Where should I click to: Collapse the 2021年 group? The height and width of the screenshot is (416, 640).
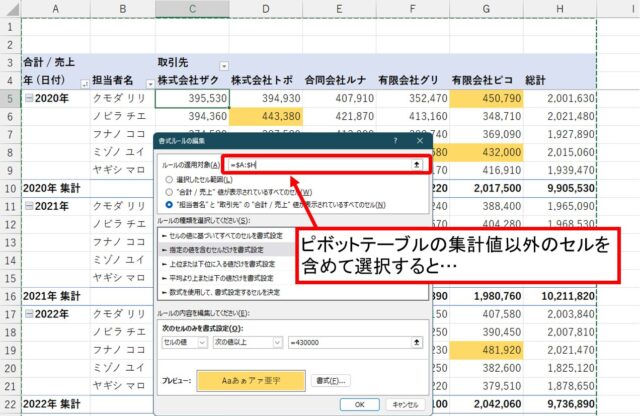[29, 206]
